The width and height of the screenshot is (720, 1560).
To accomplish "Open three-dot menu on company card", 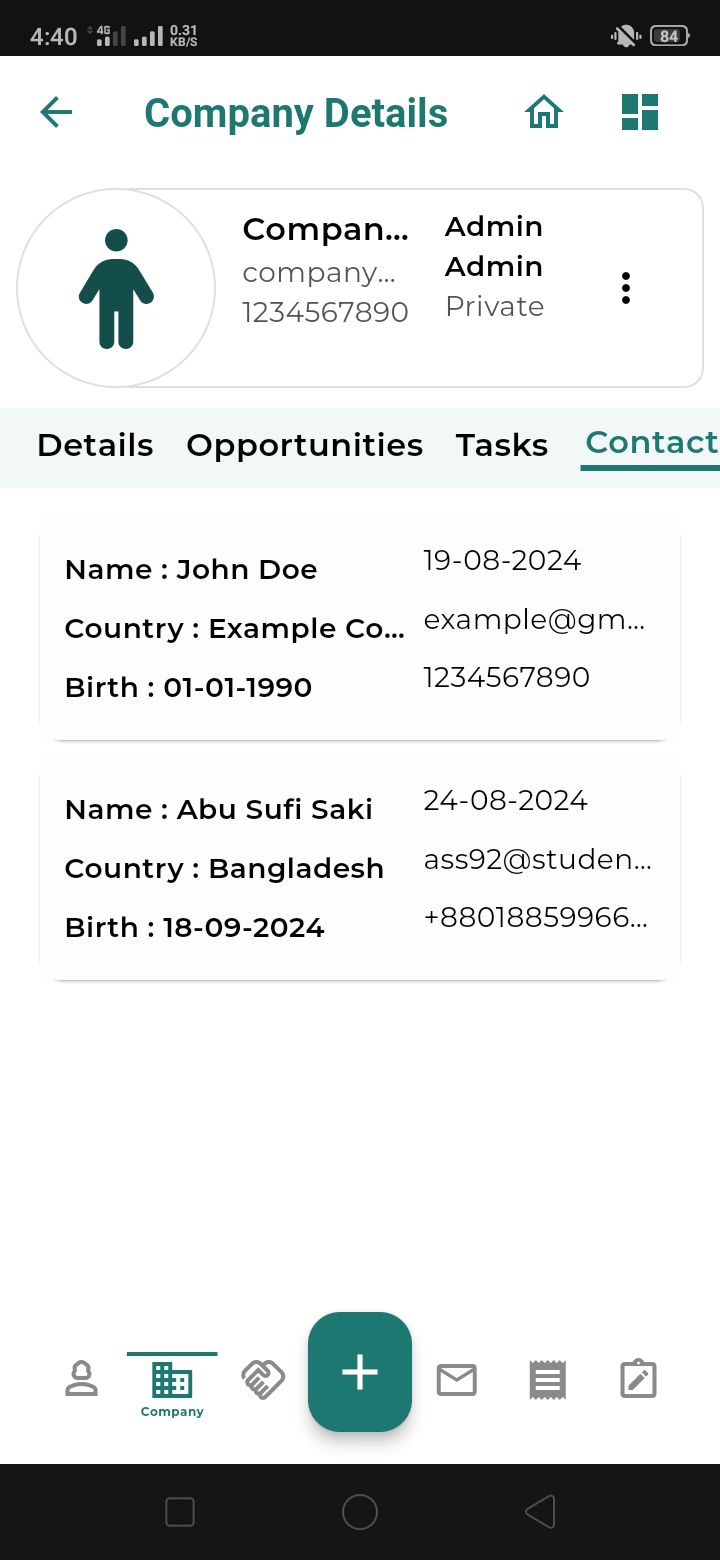I will pos(626,288).
